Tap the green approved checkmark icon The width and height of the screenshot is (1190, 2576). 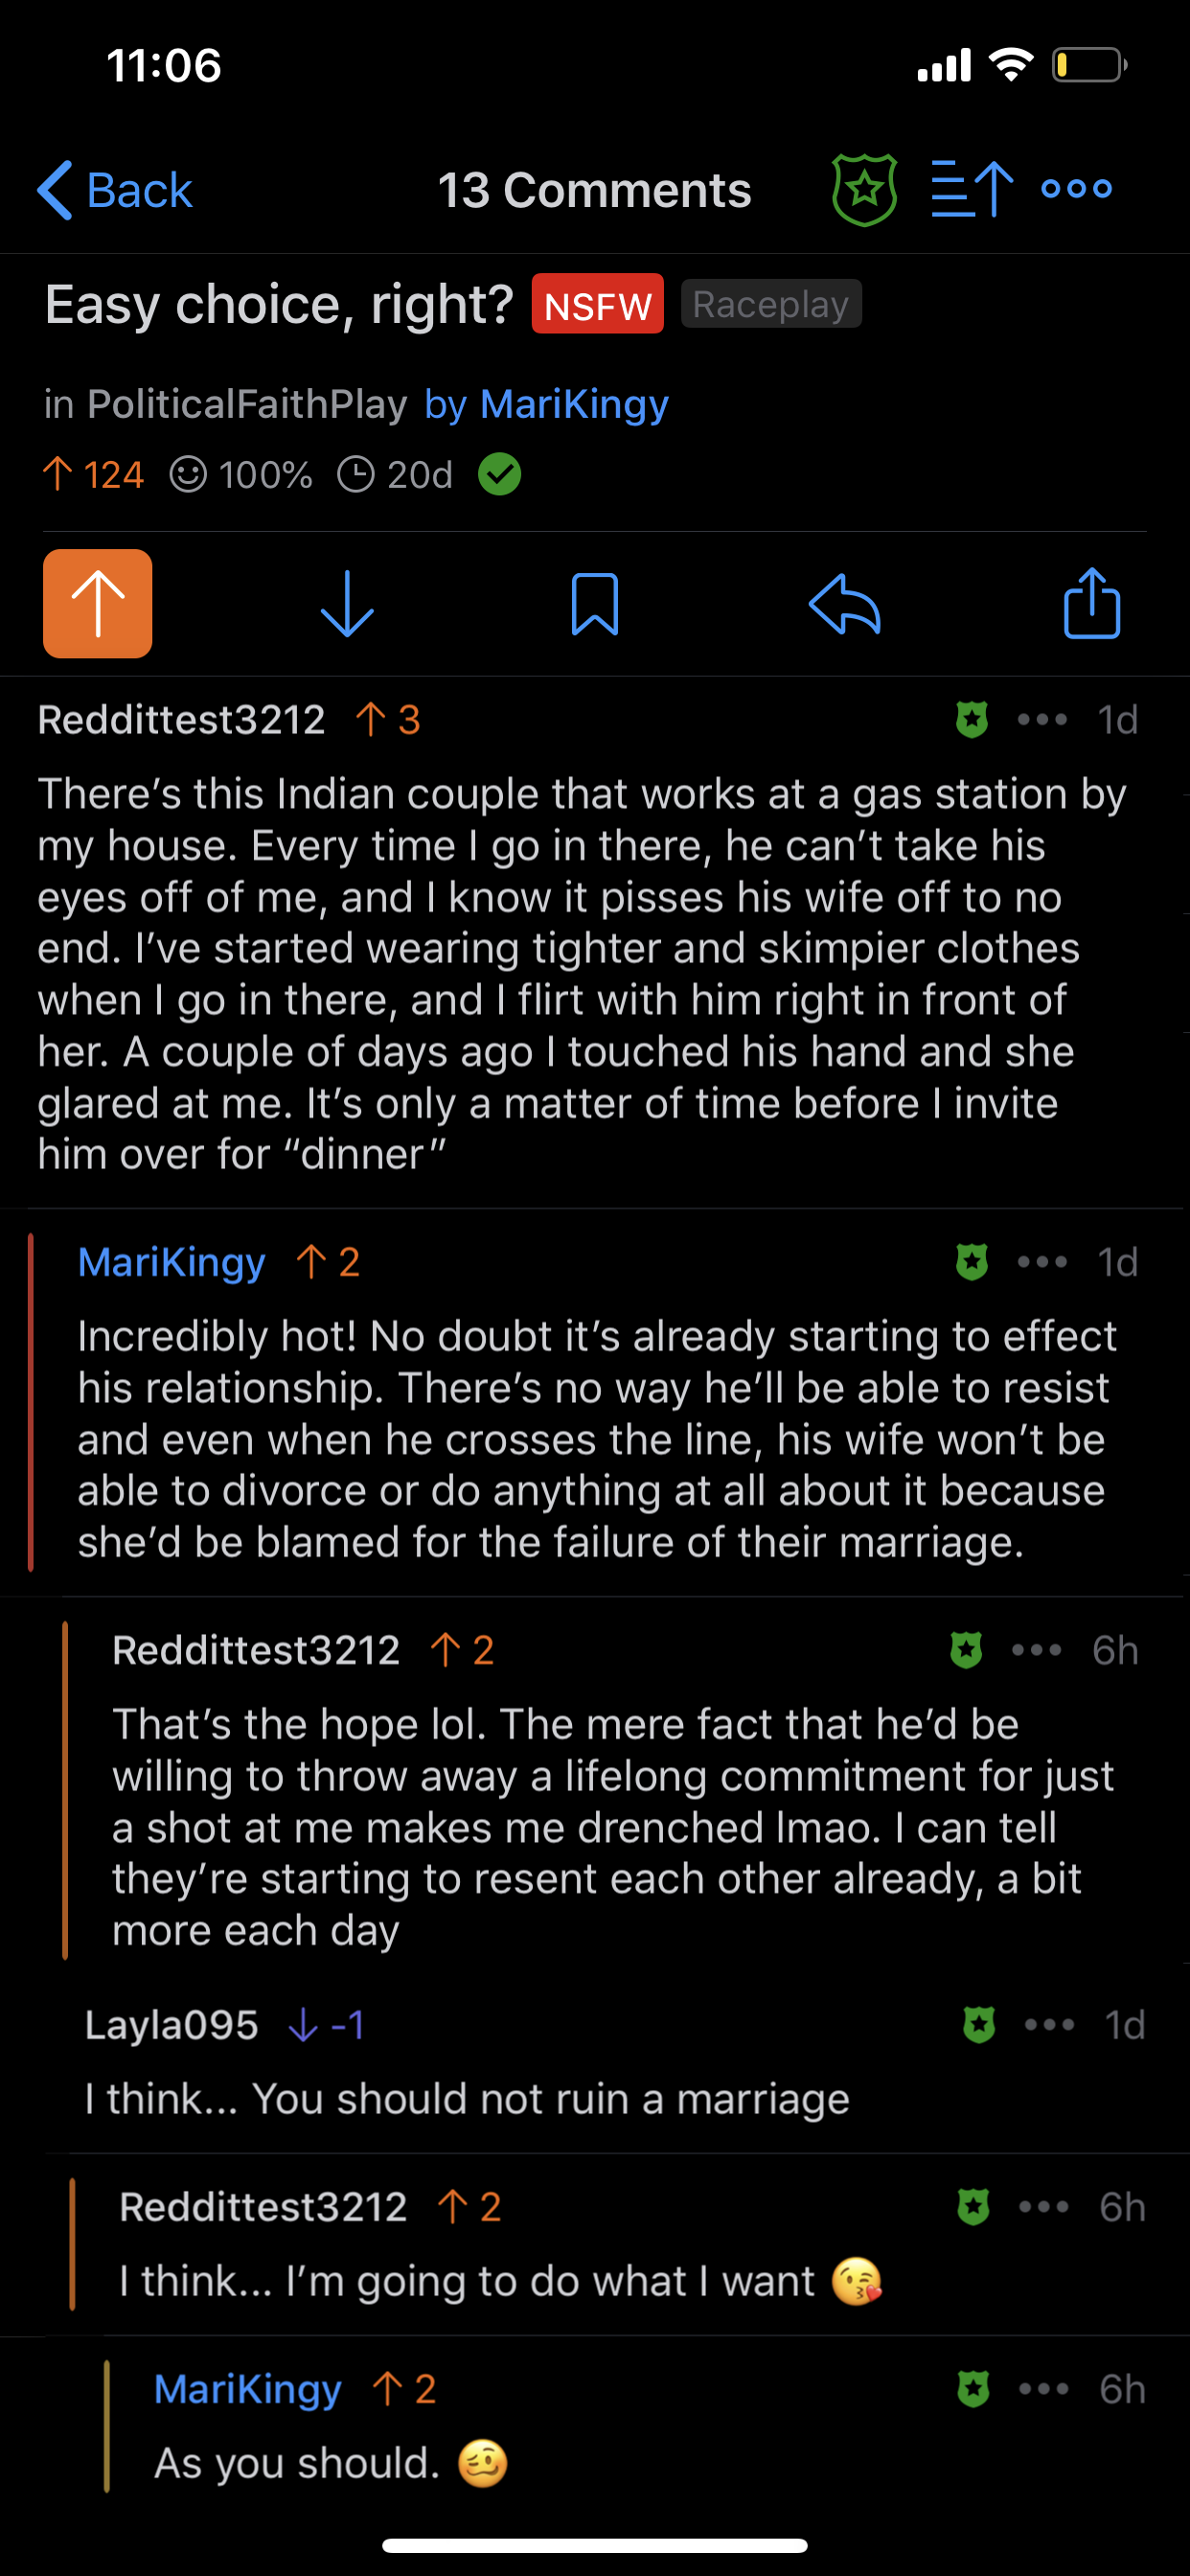tap(499, 474)
